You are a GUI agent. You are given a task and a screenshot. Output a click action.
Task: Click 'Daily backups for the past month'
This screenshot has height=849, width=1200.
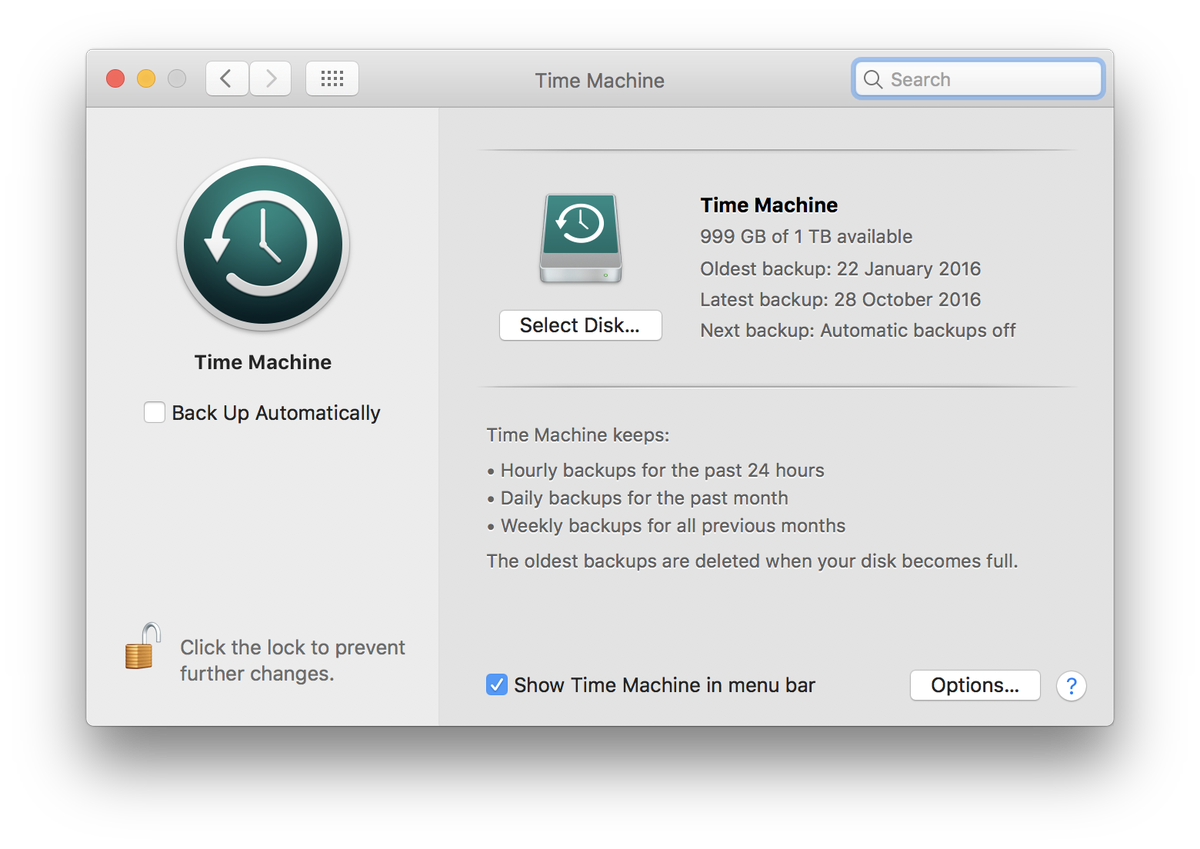click(x=644, y=498)
